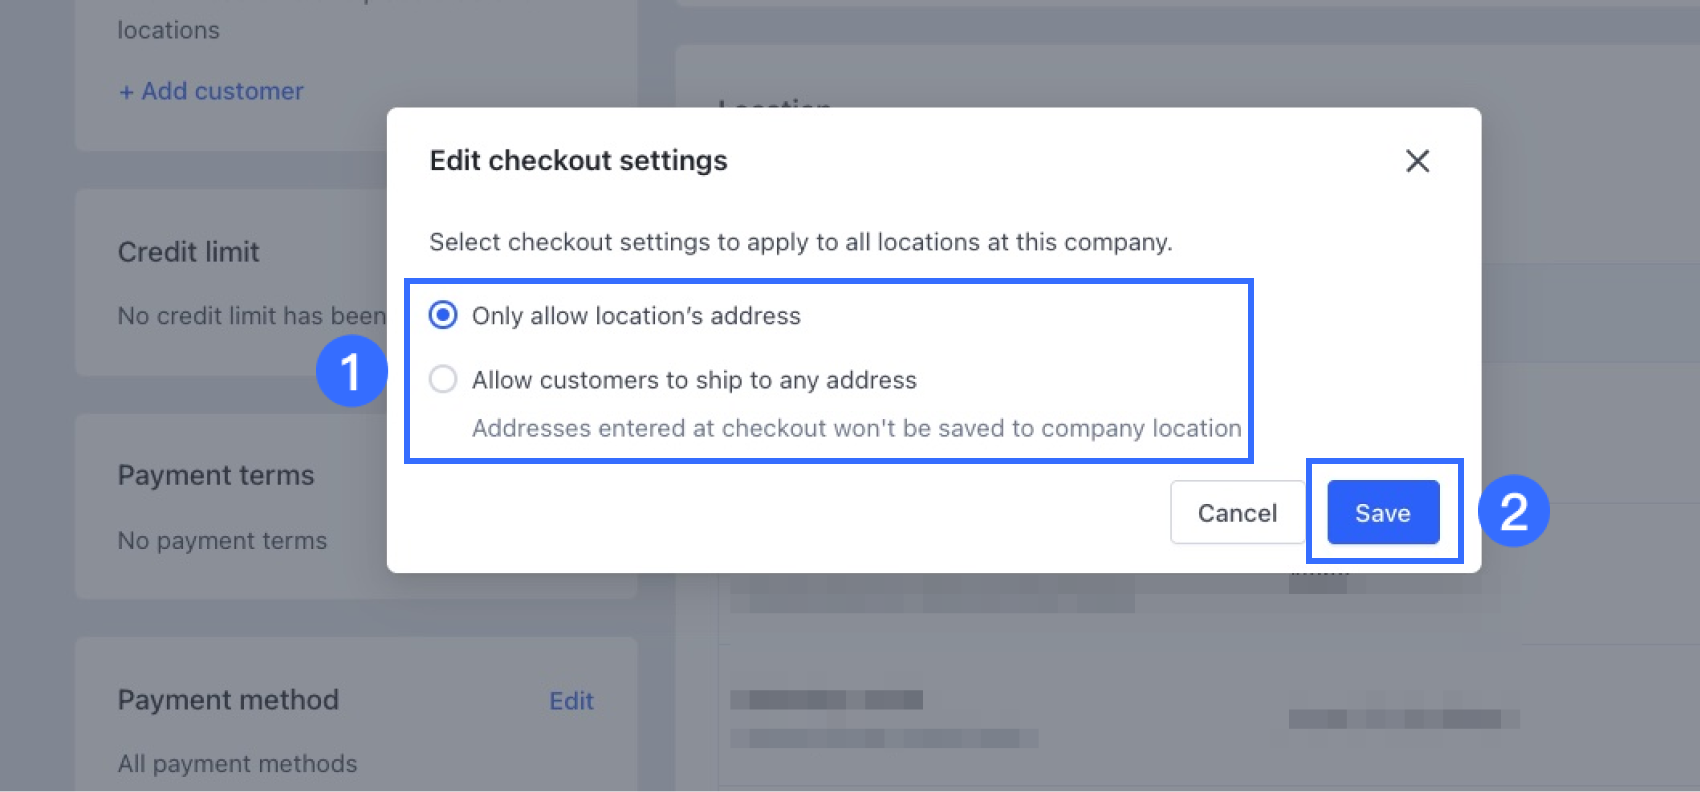Click the "Select checkout settings to apply" description
Image resolution: width=1700 pixels, height=792 pixels.
pyautogui.click(x=800, y=242)
